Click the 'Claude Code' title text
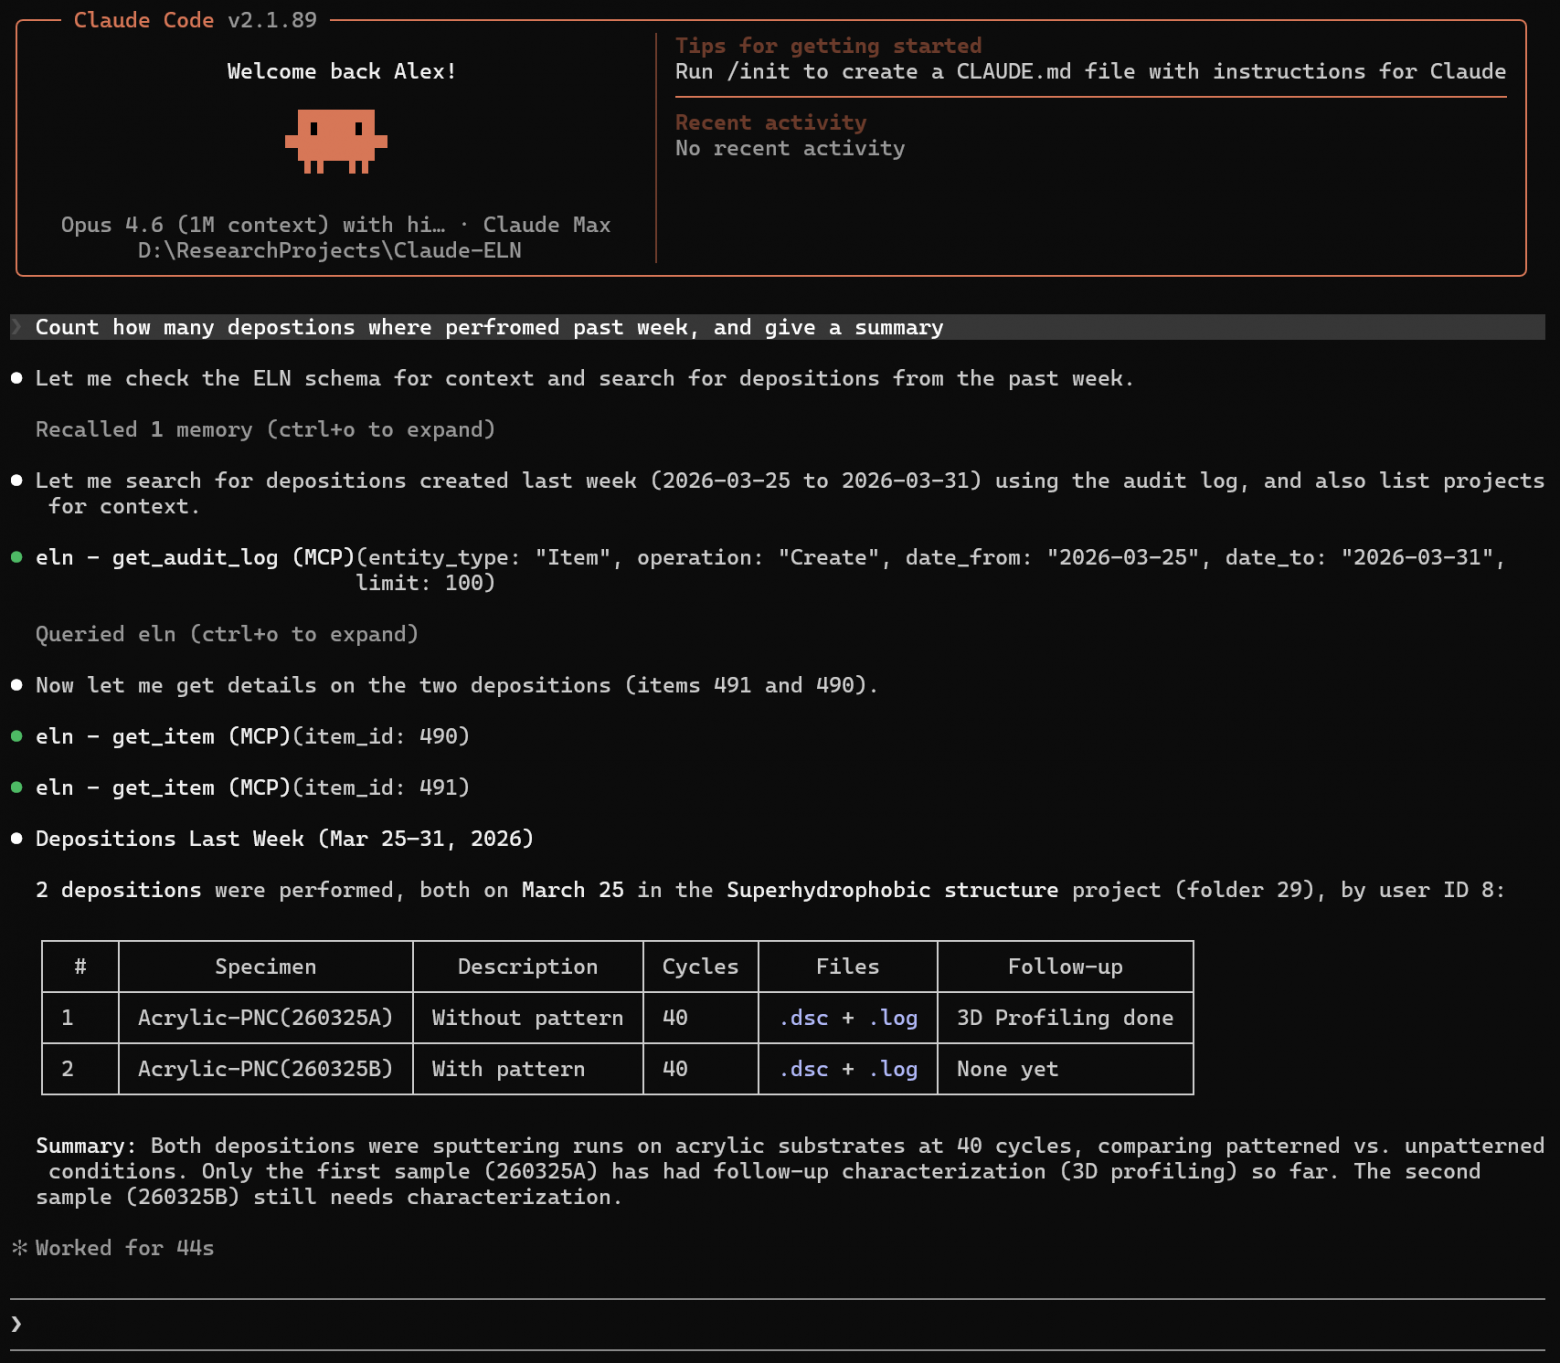This screenshot has height=1363, width=1560. [144, 20]
